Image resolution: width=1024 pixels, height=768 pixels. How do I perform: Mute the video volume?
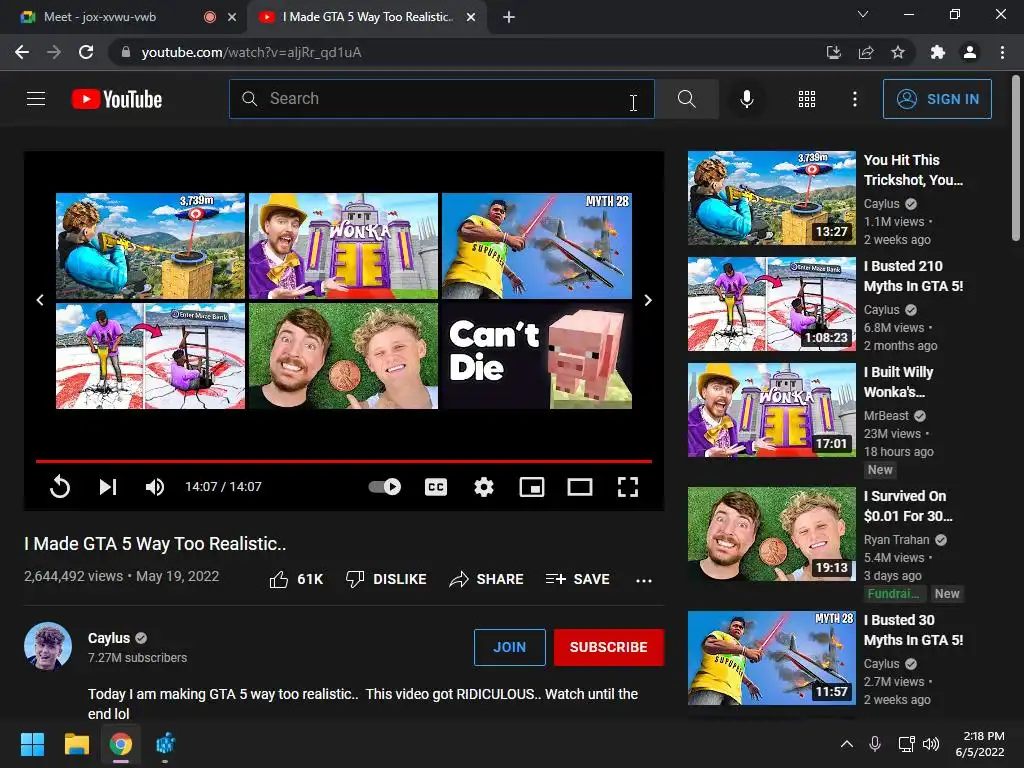[155, 487]
